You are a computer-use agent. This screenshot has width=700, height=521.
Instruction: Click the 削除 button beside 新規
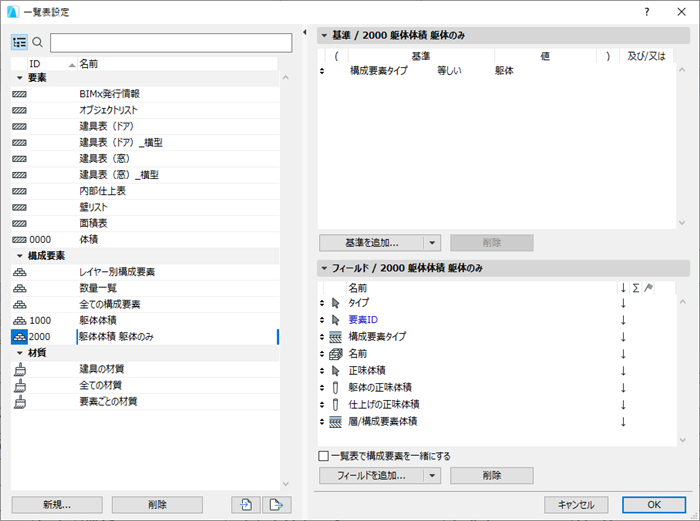[x=157, y=505]
